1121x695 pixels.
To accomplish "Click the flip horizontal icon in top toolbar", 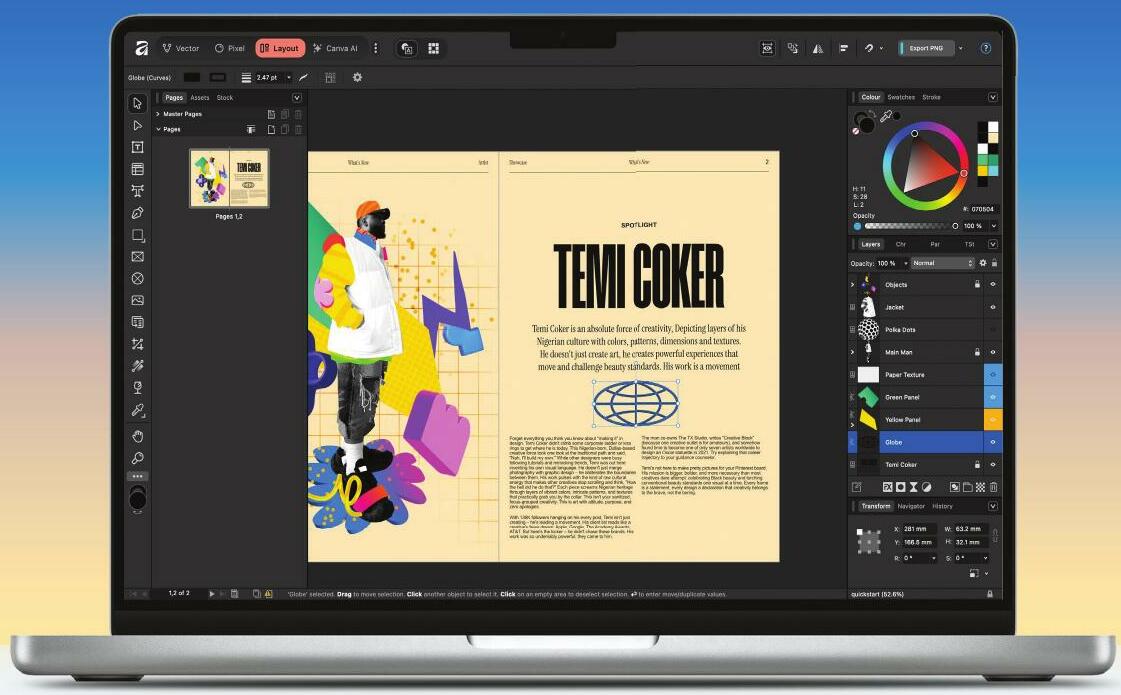I will click(818, 49).
